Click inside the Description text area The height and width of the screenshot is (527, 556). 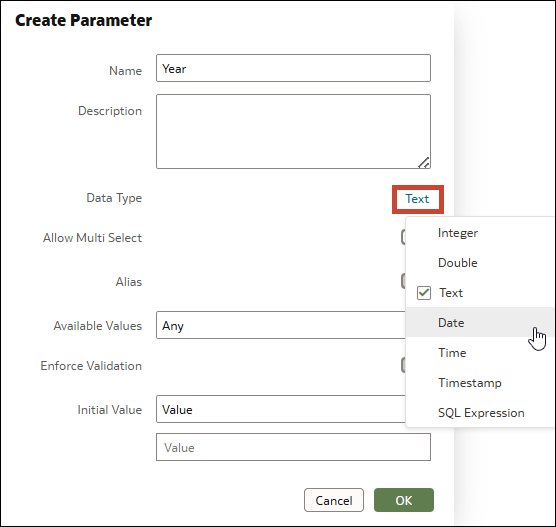coord(293,131)
